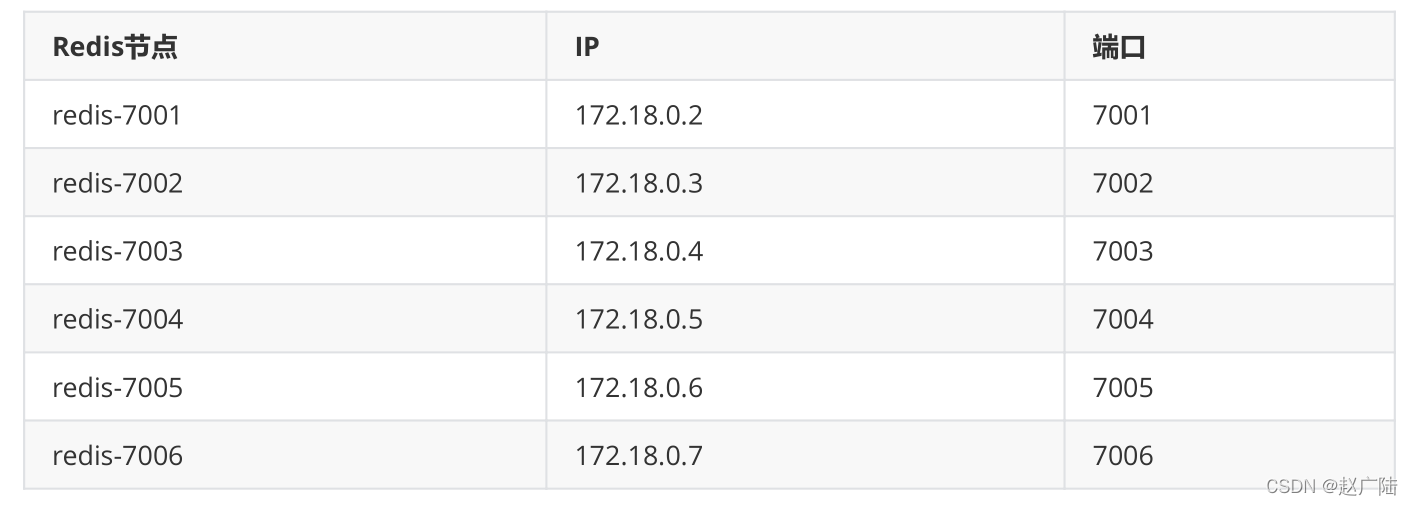Click port value 7004 in 端口 column
The width and height of the screenshot is (1413, 505).
(1122, 319)
